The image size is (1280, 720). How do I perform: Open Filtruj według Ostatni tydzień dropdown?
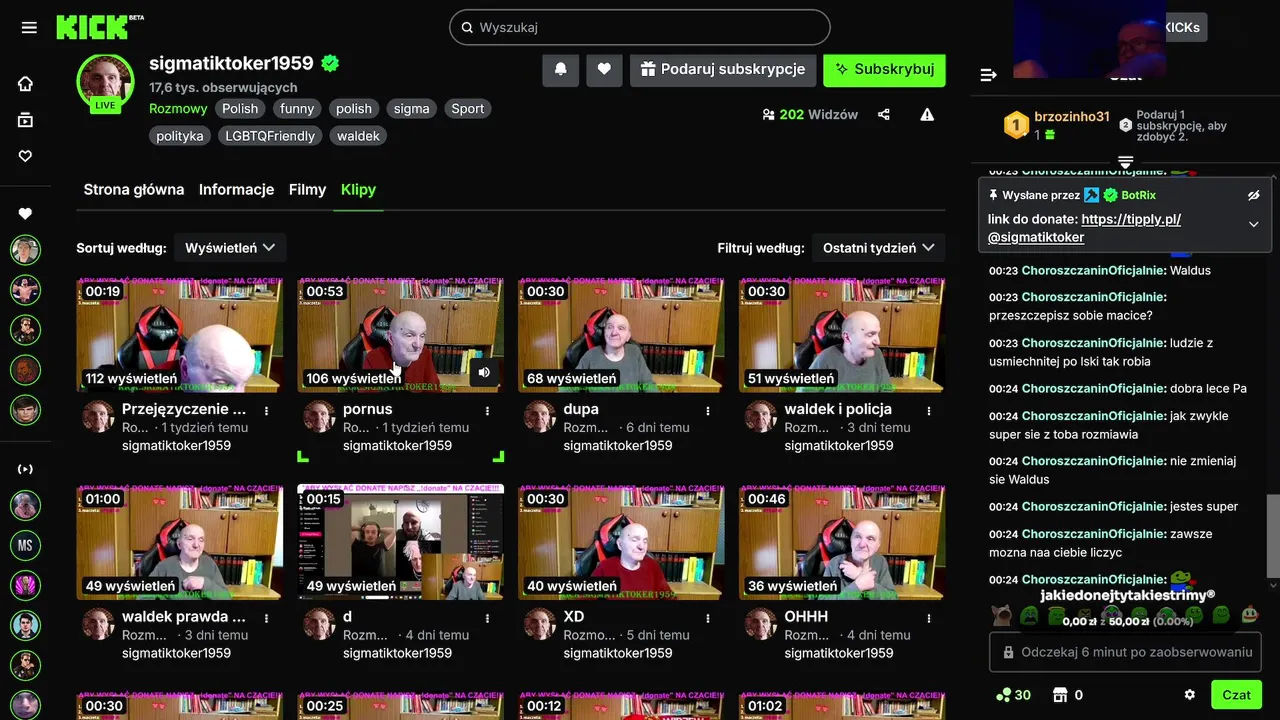878,248
